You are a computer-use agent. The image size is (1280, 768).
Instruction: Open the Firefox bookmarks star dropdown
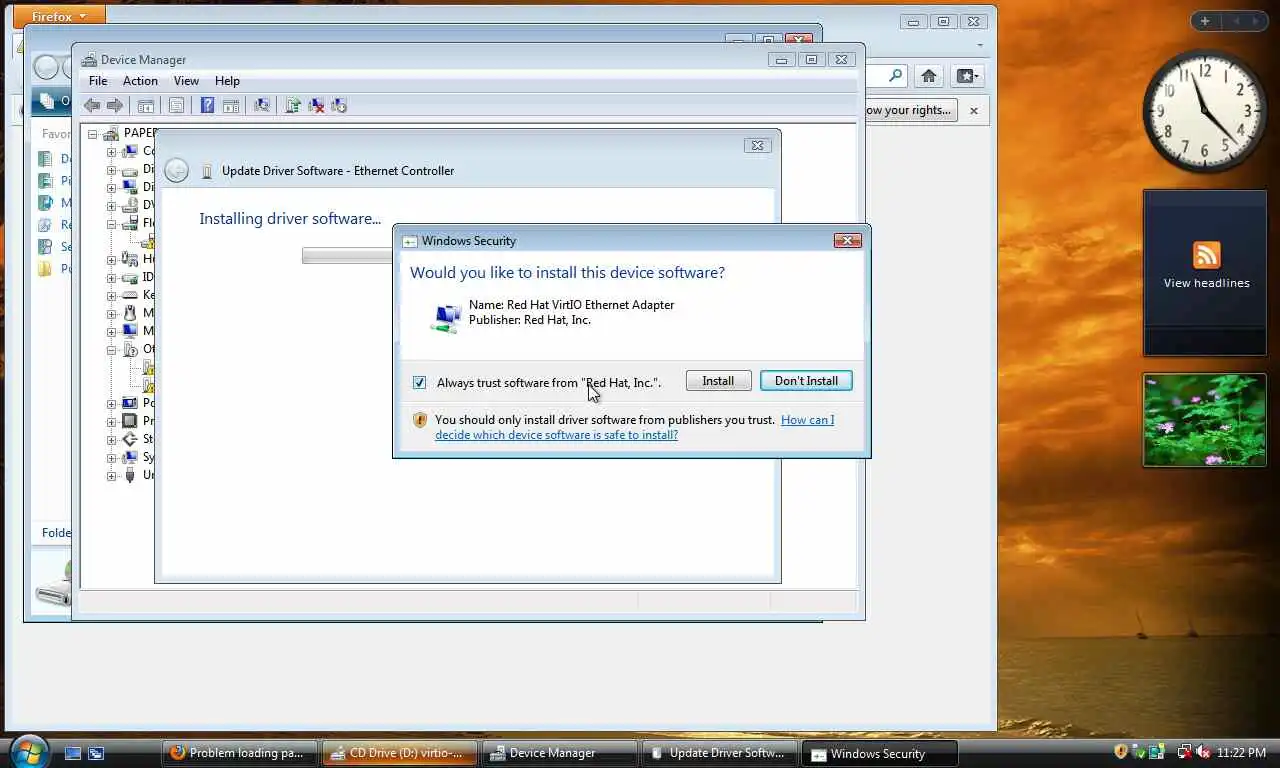[x=968, y=76]
